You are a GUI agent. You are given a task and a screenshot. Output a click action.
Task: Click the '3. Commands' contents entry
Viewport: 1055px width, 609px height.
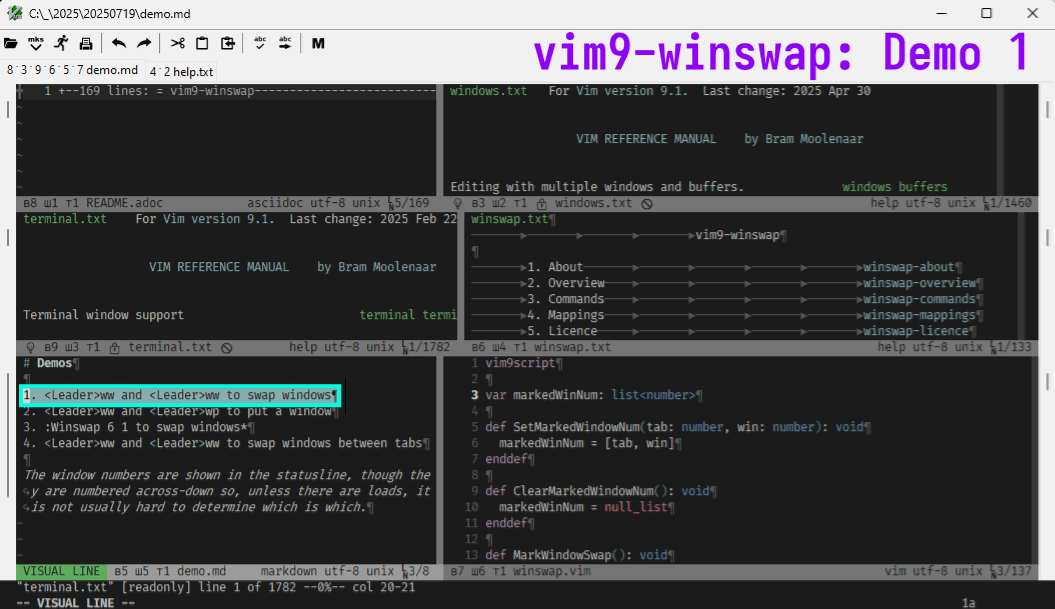566,299
